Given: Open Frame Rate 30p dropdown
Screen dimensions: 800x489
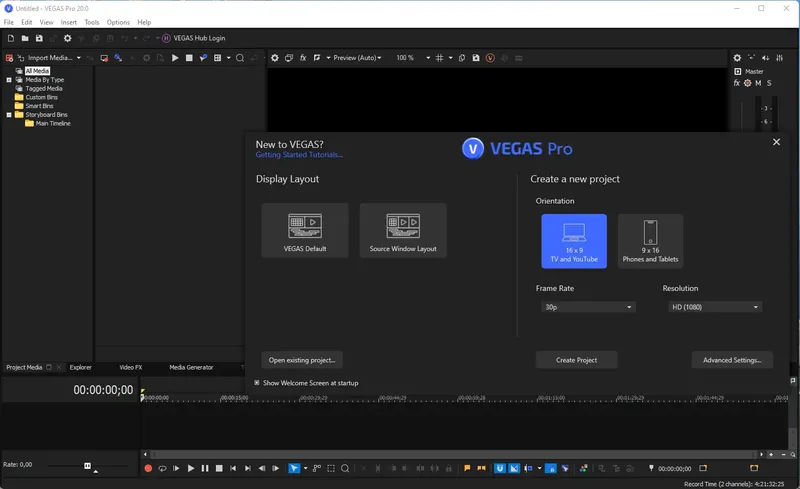Looking at the screenshot, I should [x=588, y=307].
